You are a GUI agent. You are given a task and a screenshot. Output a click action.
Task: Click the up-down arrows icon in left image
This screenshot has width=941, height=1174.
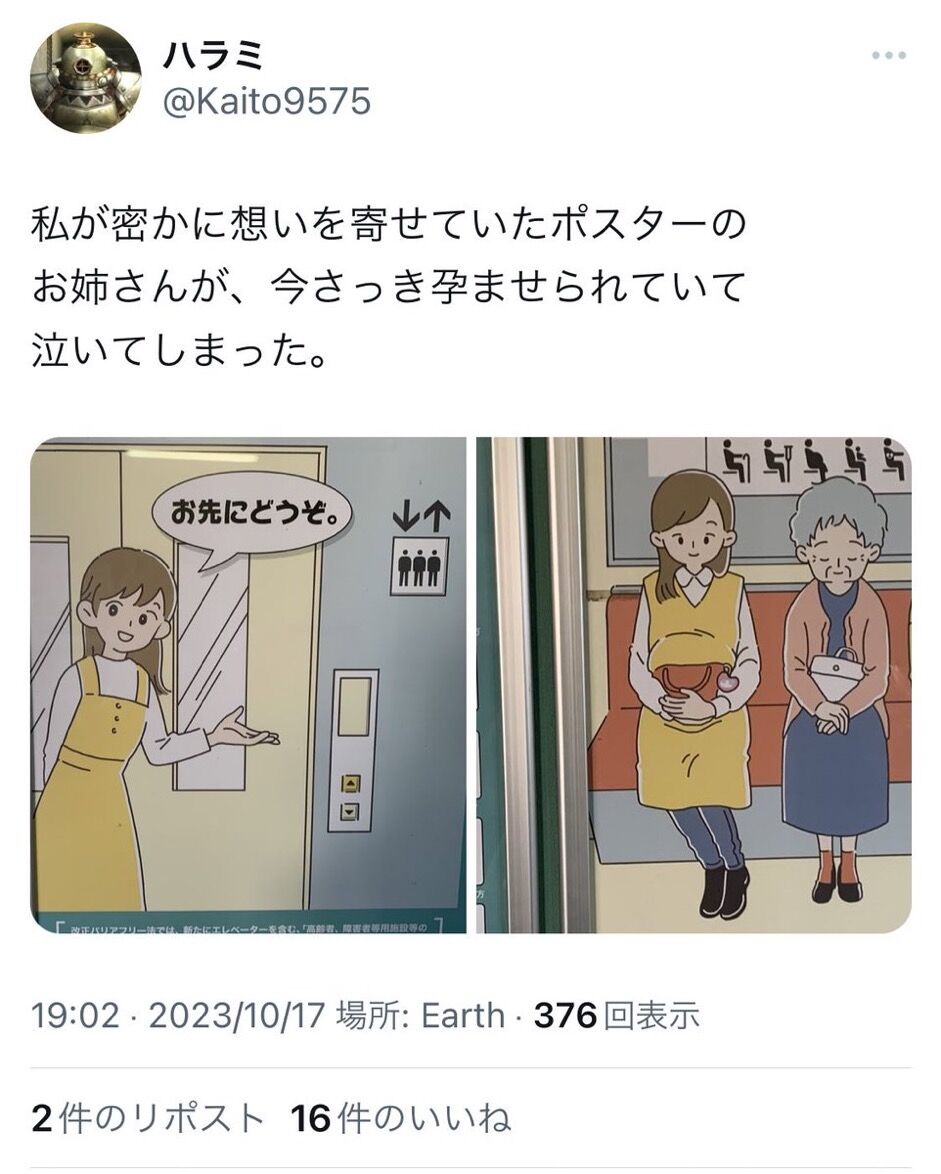pyautogui.click(x=421, y=517)
